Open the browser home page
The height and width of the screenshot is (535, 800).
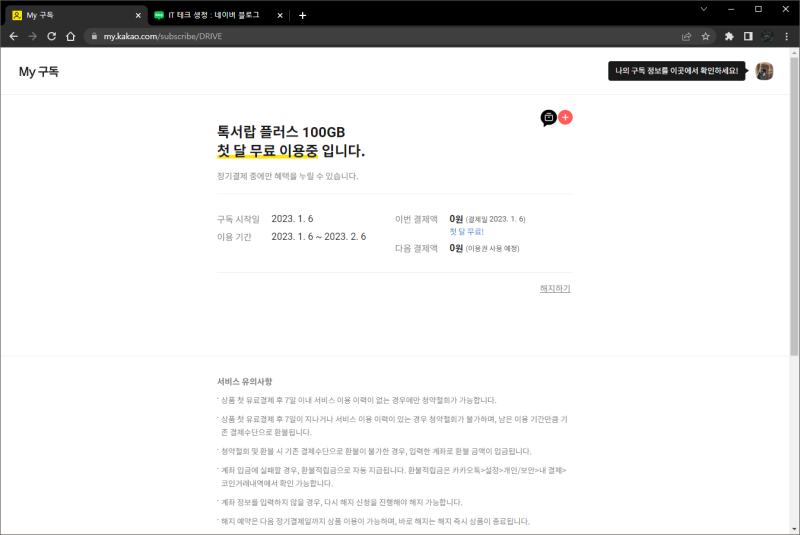70,36
